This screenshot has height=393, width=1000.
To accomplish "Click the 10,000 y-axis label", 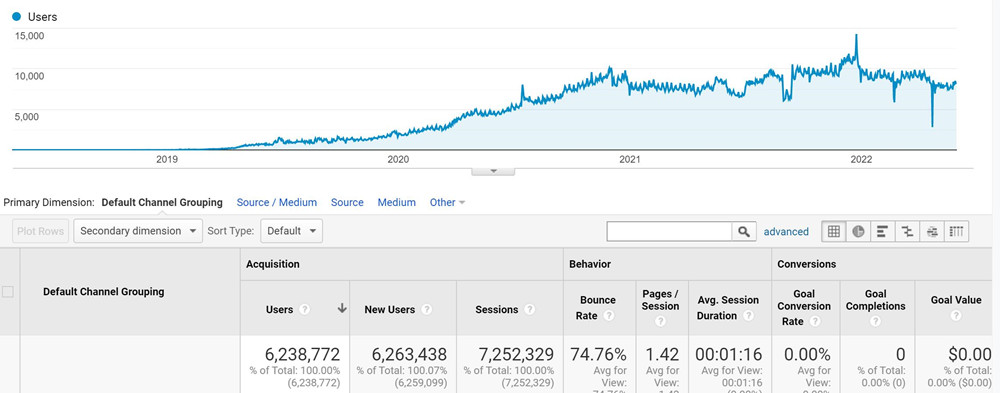I will point(29,76).
